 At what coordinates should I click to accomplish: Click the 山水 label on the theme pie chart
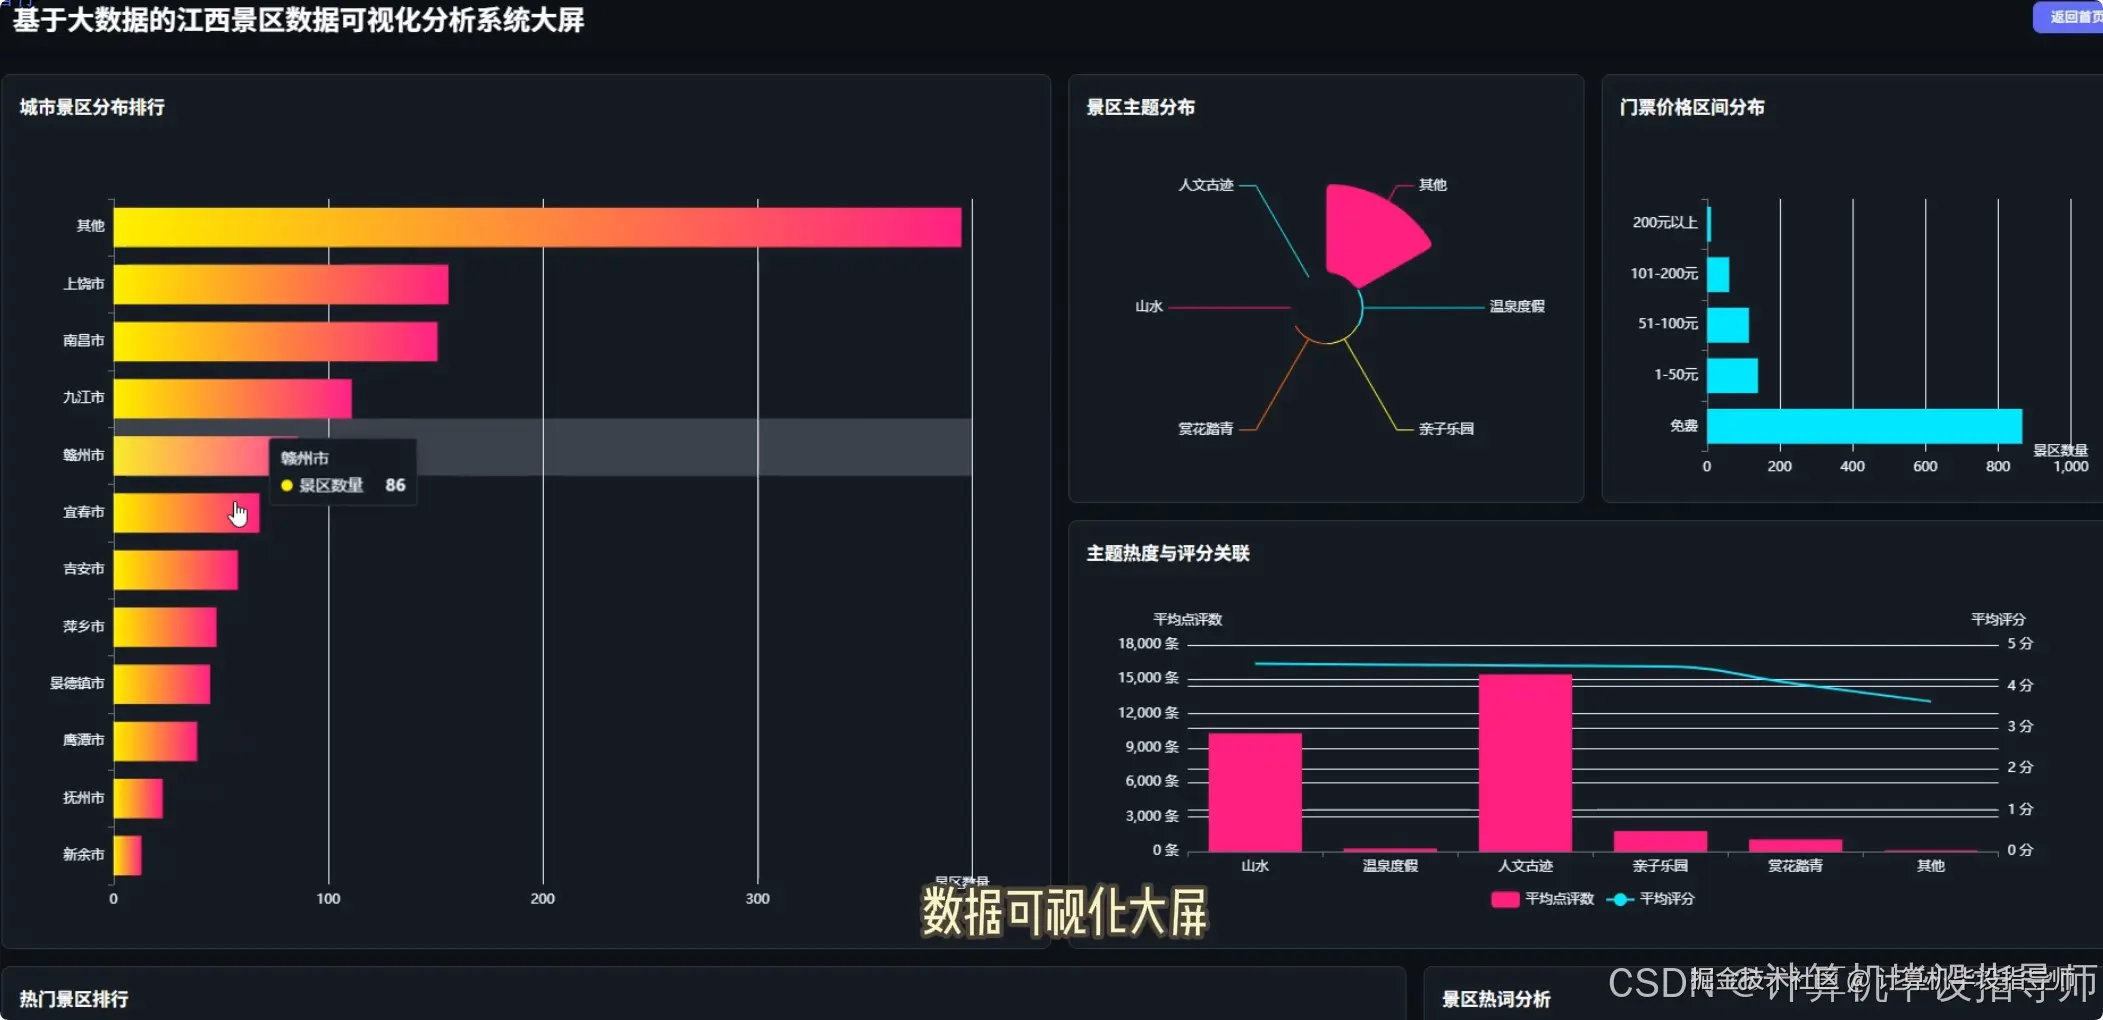click(1148, 307)
